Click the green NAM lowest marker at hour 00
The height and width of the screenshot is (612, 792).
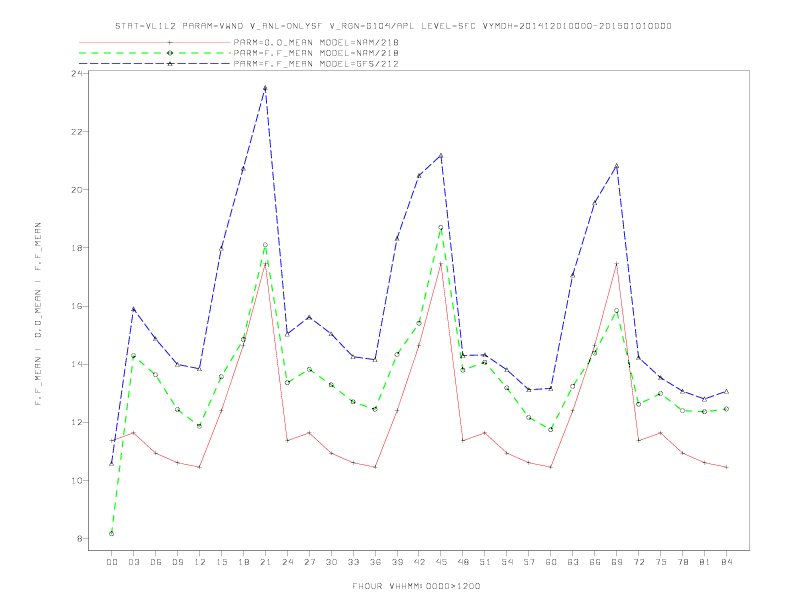[112, 534]
